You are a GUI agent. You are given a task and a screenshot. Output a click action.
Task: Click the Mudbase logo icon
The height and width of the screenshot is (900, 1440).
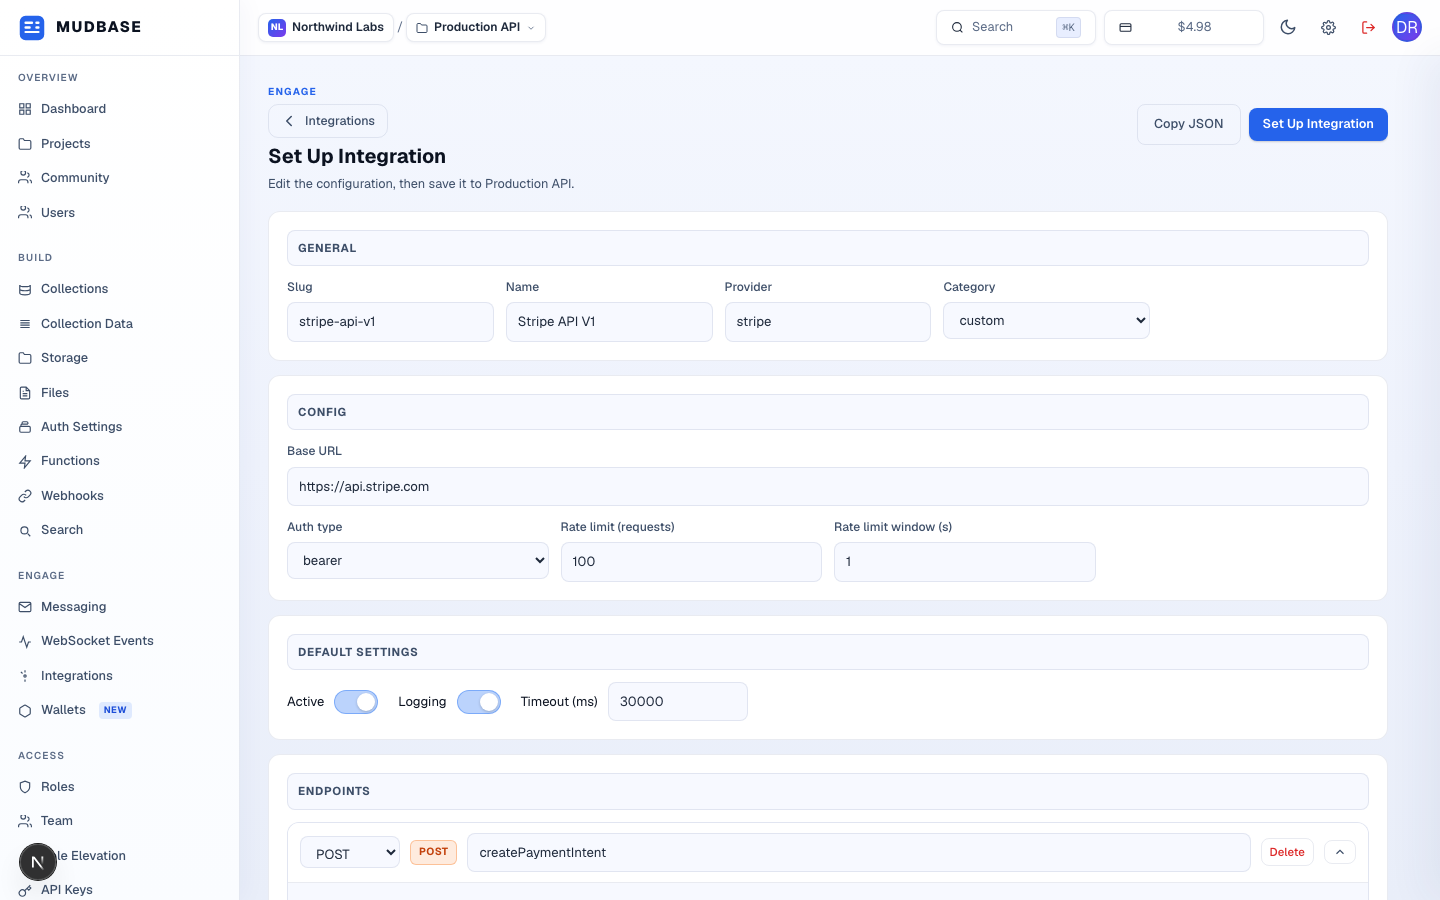[32, 27]
